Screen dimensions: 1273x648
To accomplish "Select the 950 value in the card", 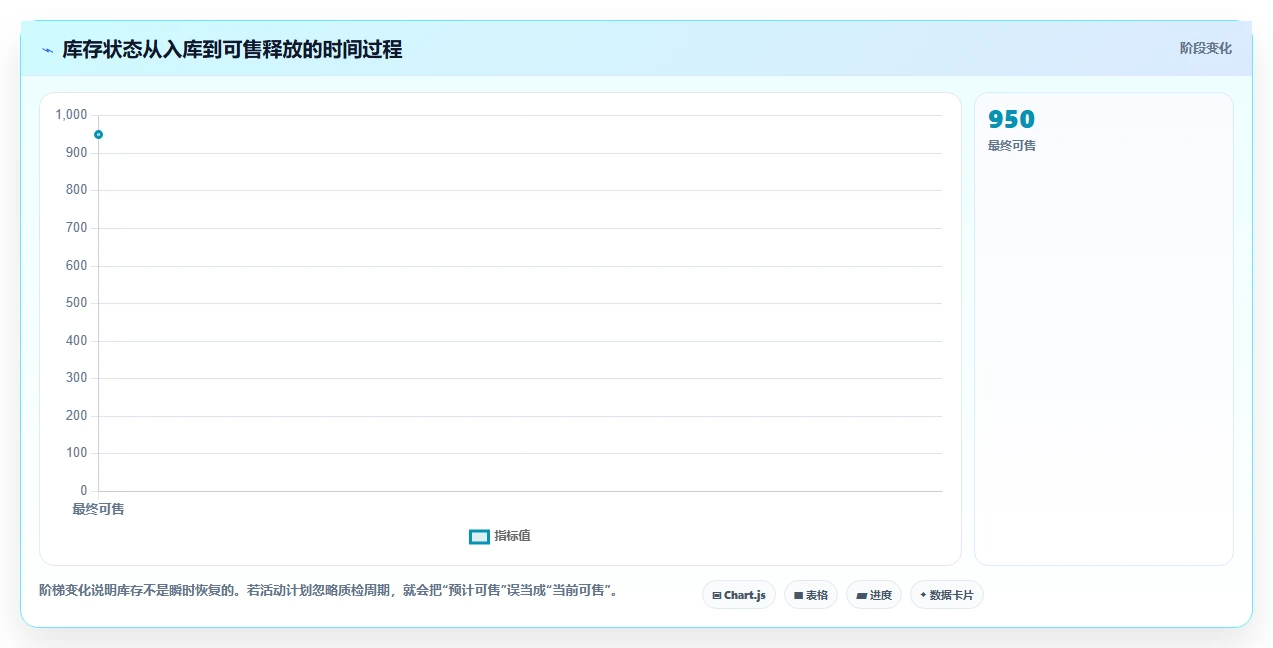I will (x=1011, y=119).
